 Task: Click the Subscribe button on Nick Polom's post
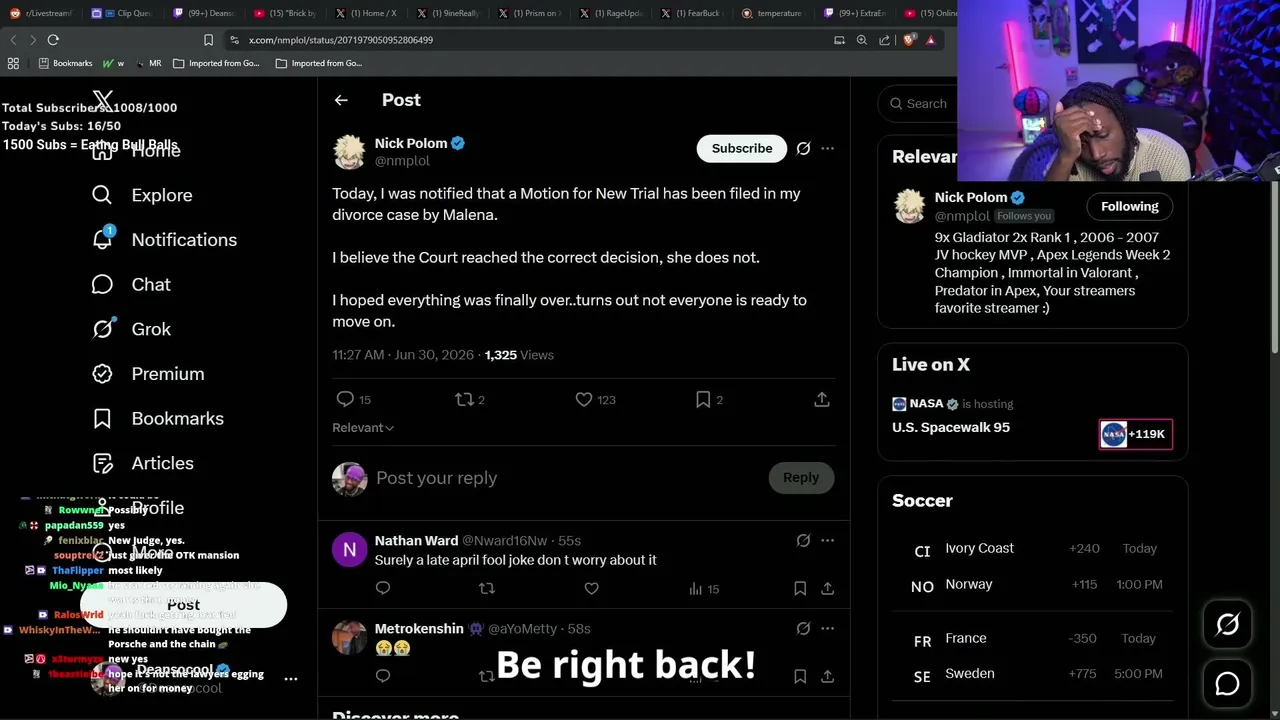(x=742, y=148)
